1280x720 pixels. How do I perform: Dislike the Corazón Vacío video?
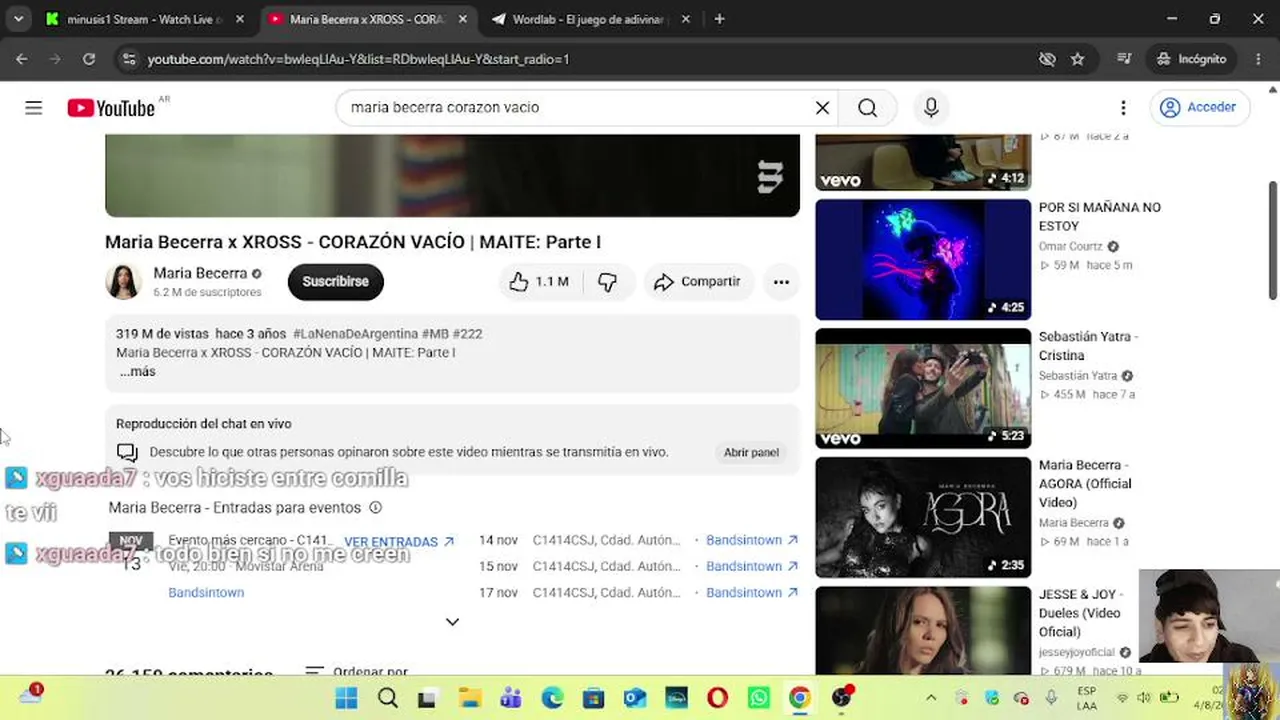point(608,282)
